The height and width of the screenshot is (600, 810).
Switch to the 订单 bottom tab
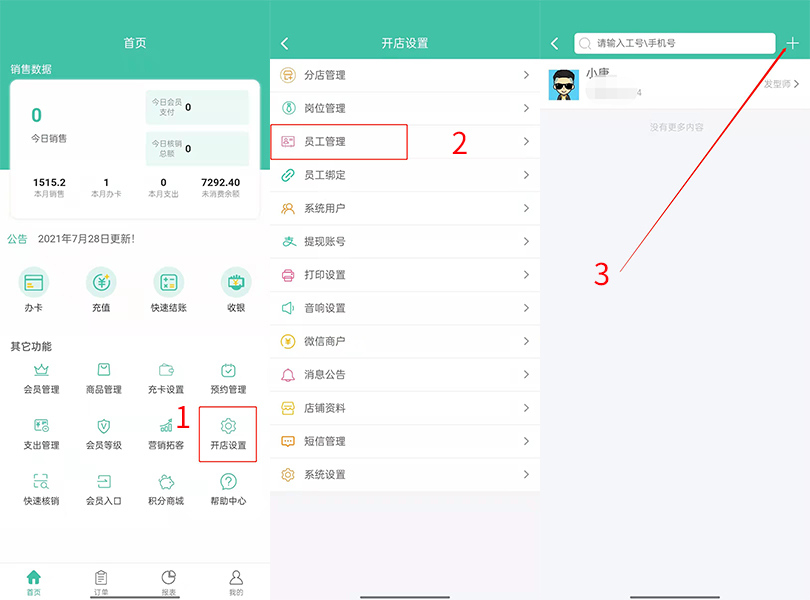tap(101, 582)
